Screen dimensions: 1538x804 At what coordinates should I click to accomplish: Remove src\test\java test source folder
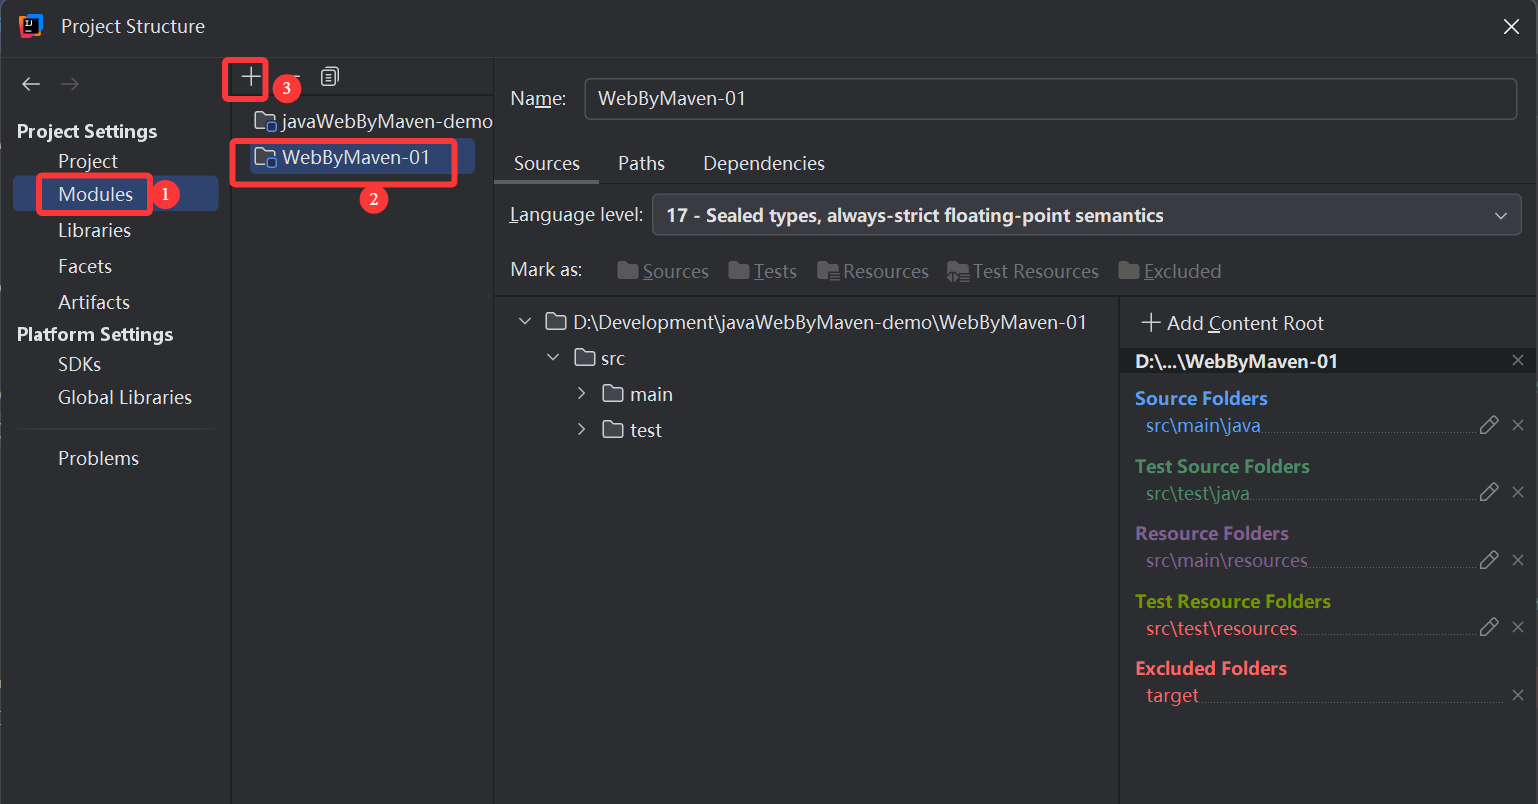click(1518, 492)
